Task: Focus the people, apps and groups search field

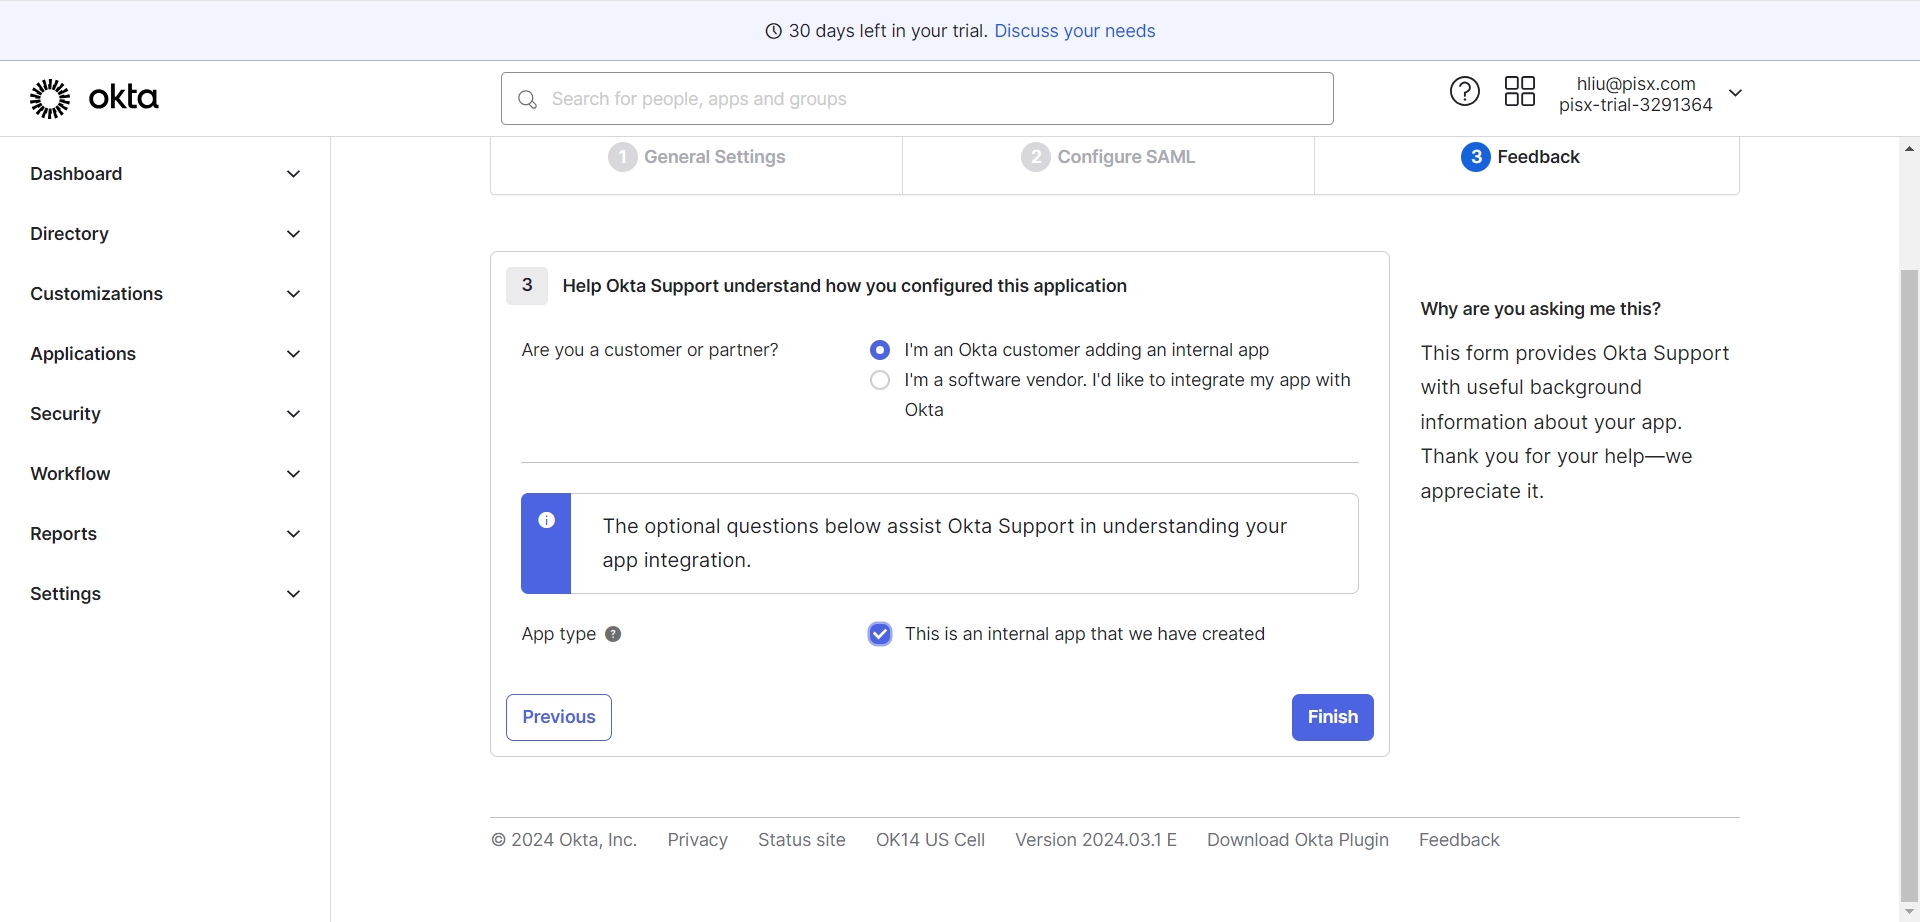Action: click(930, 99)
